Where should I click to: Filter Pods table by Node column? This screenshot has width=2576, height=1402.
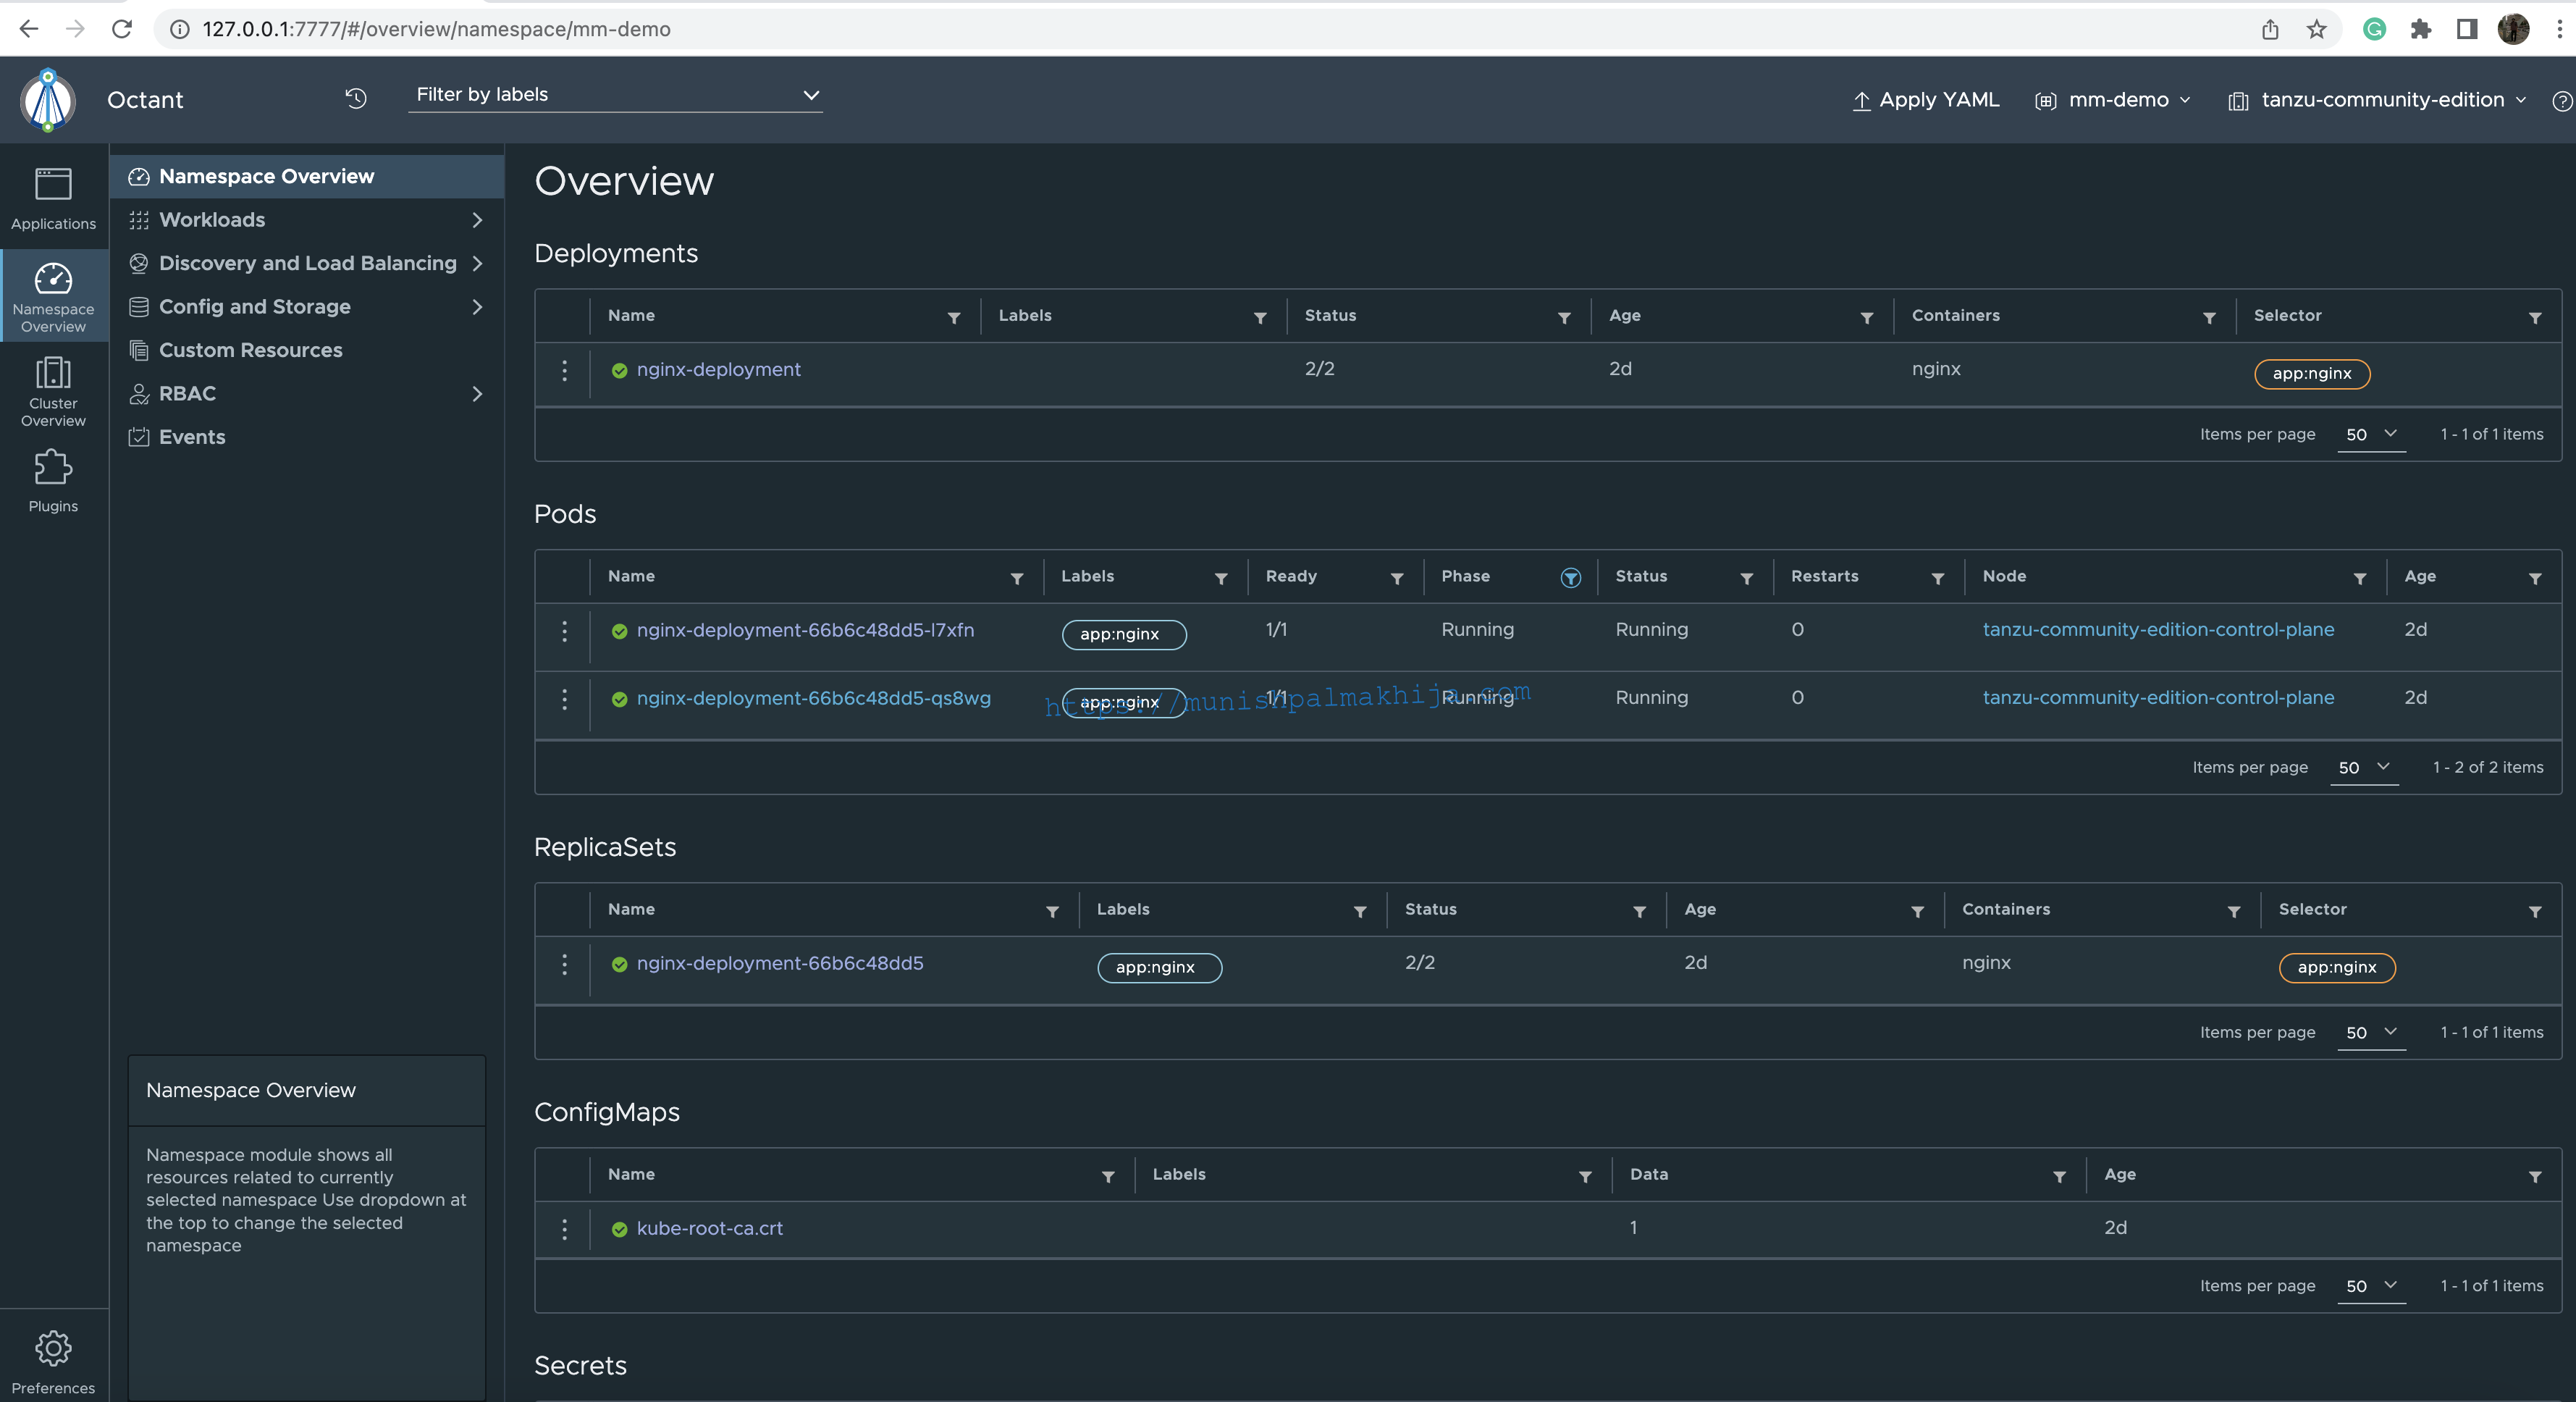click(2359, 579)
